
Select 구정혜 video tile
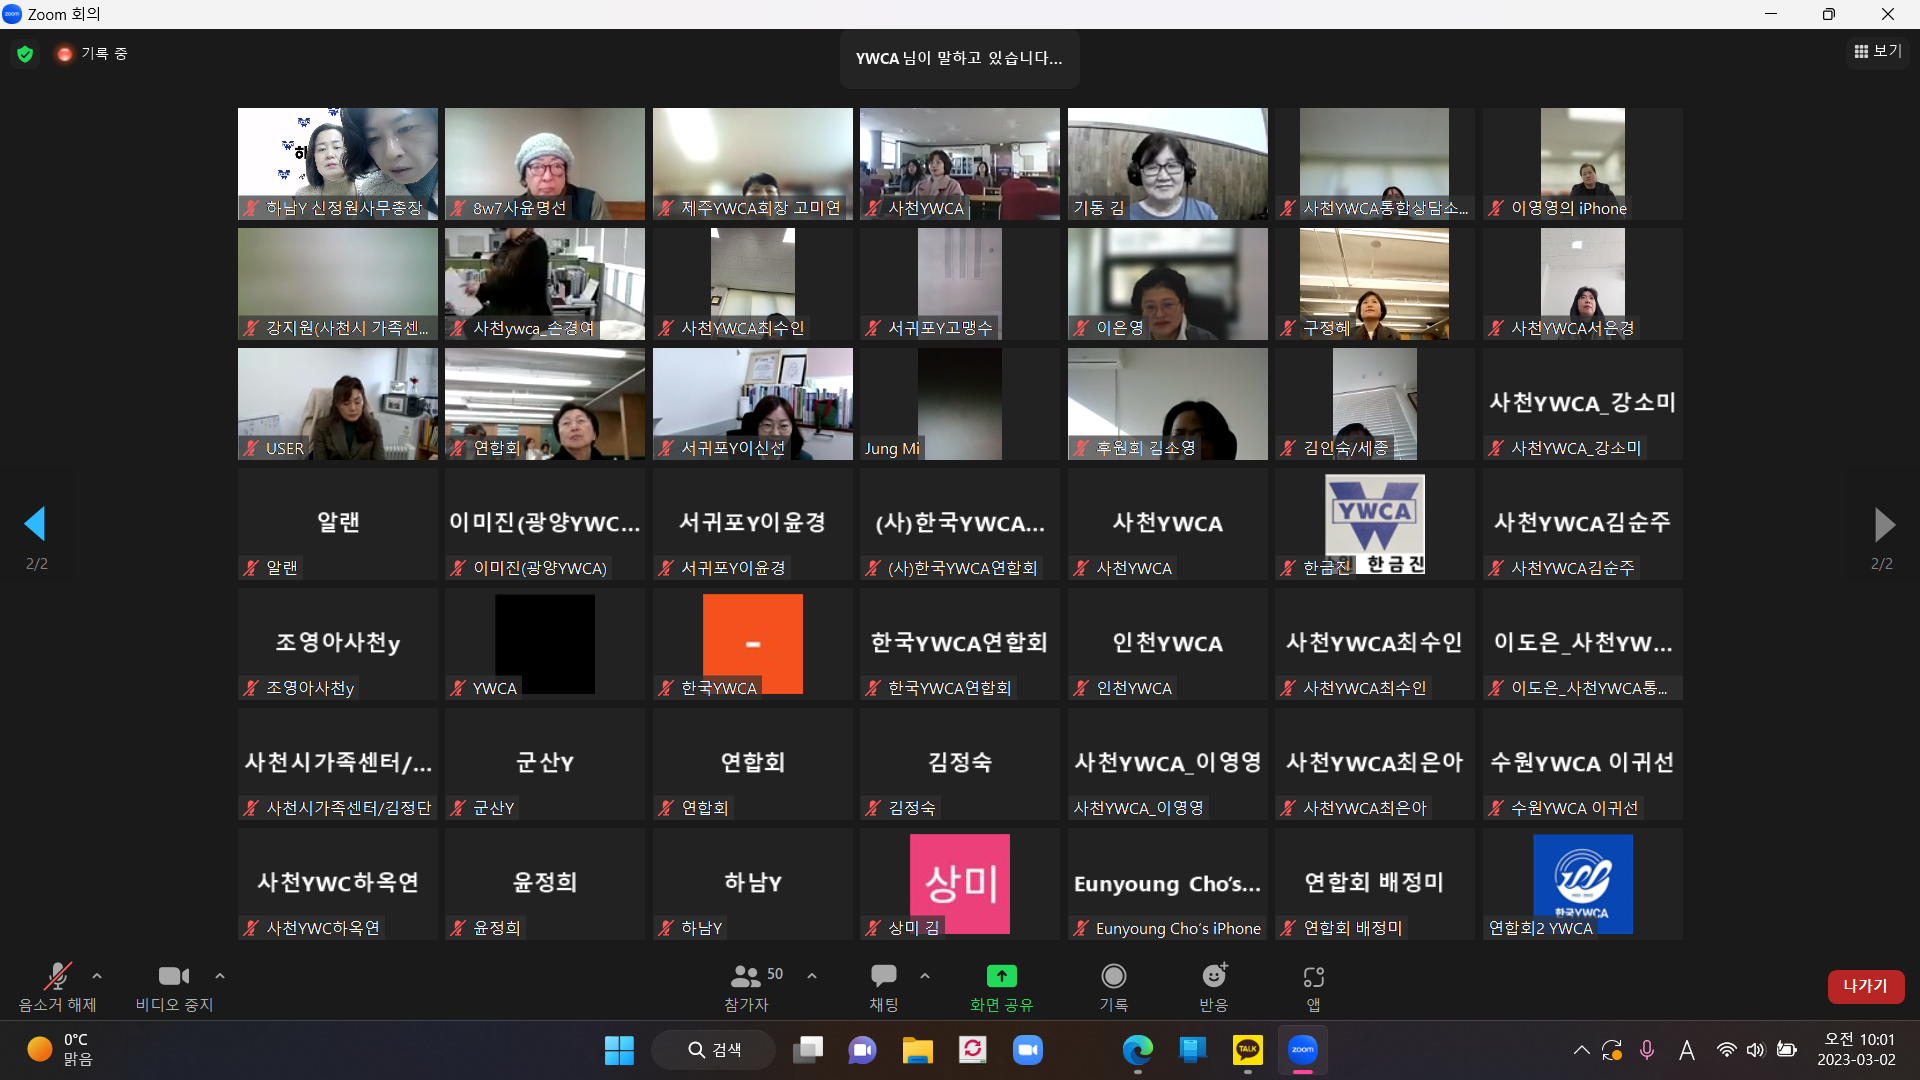click(1375, 284)
